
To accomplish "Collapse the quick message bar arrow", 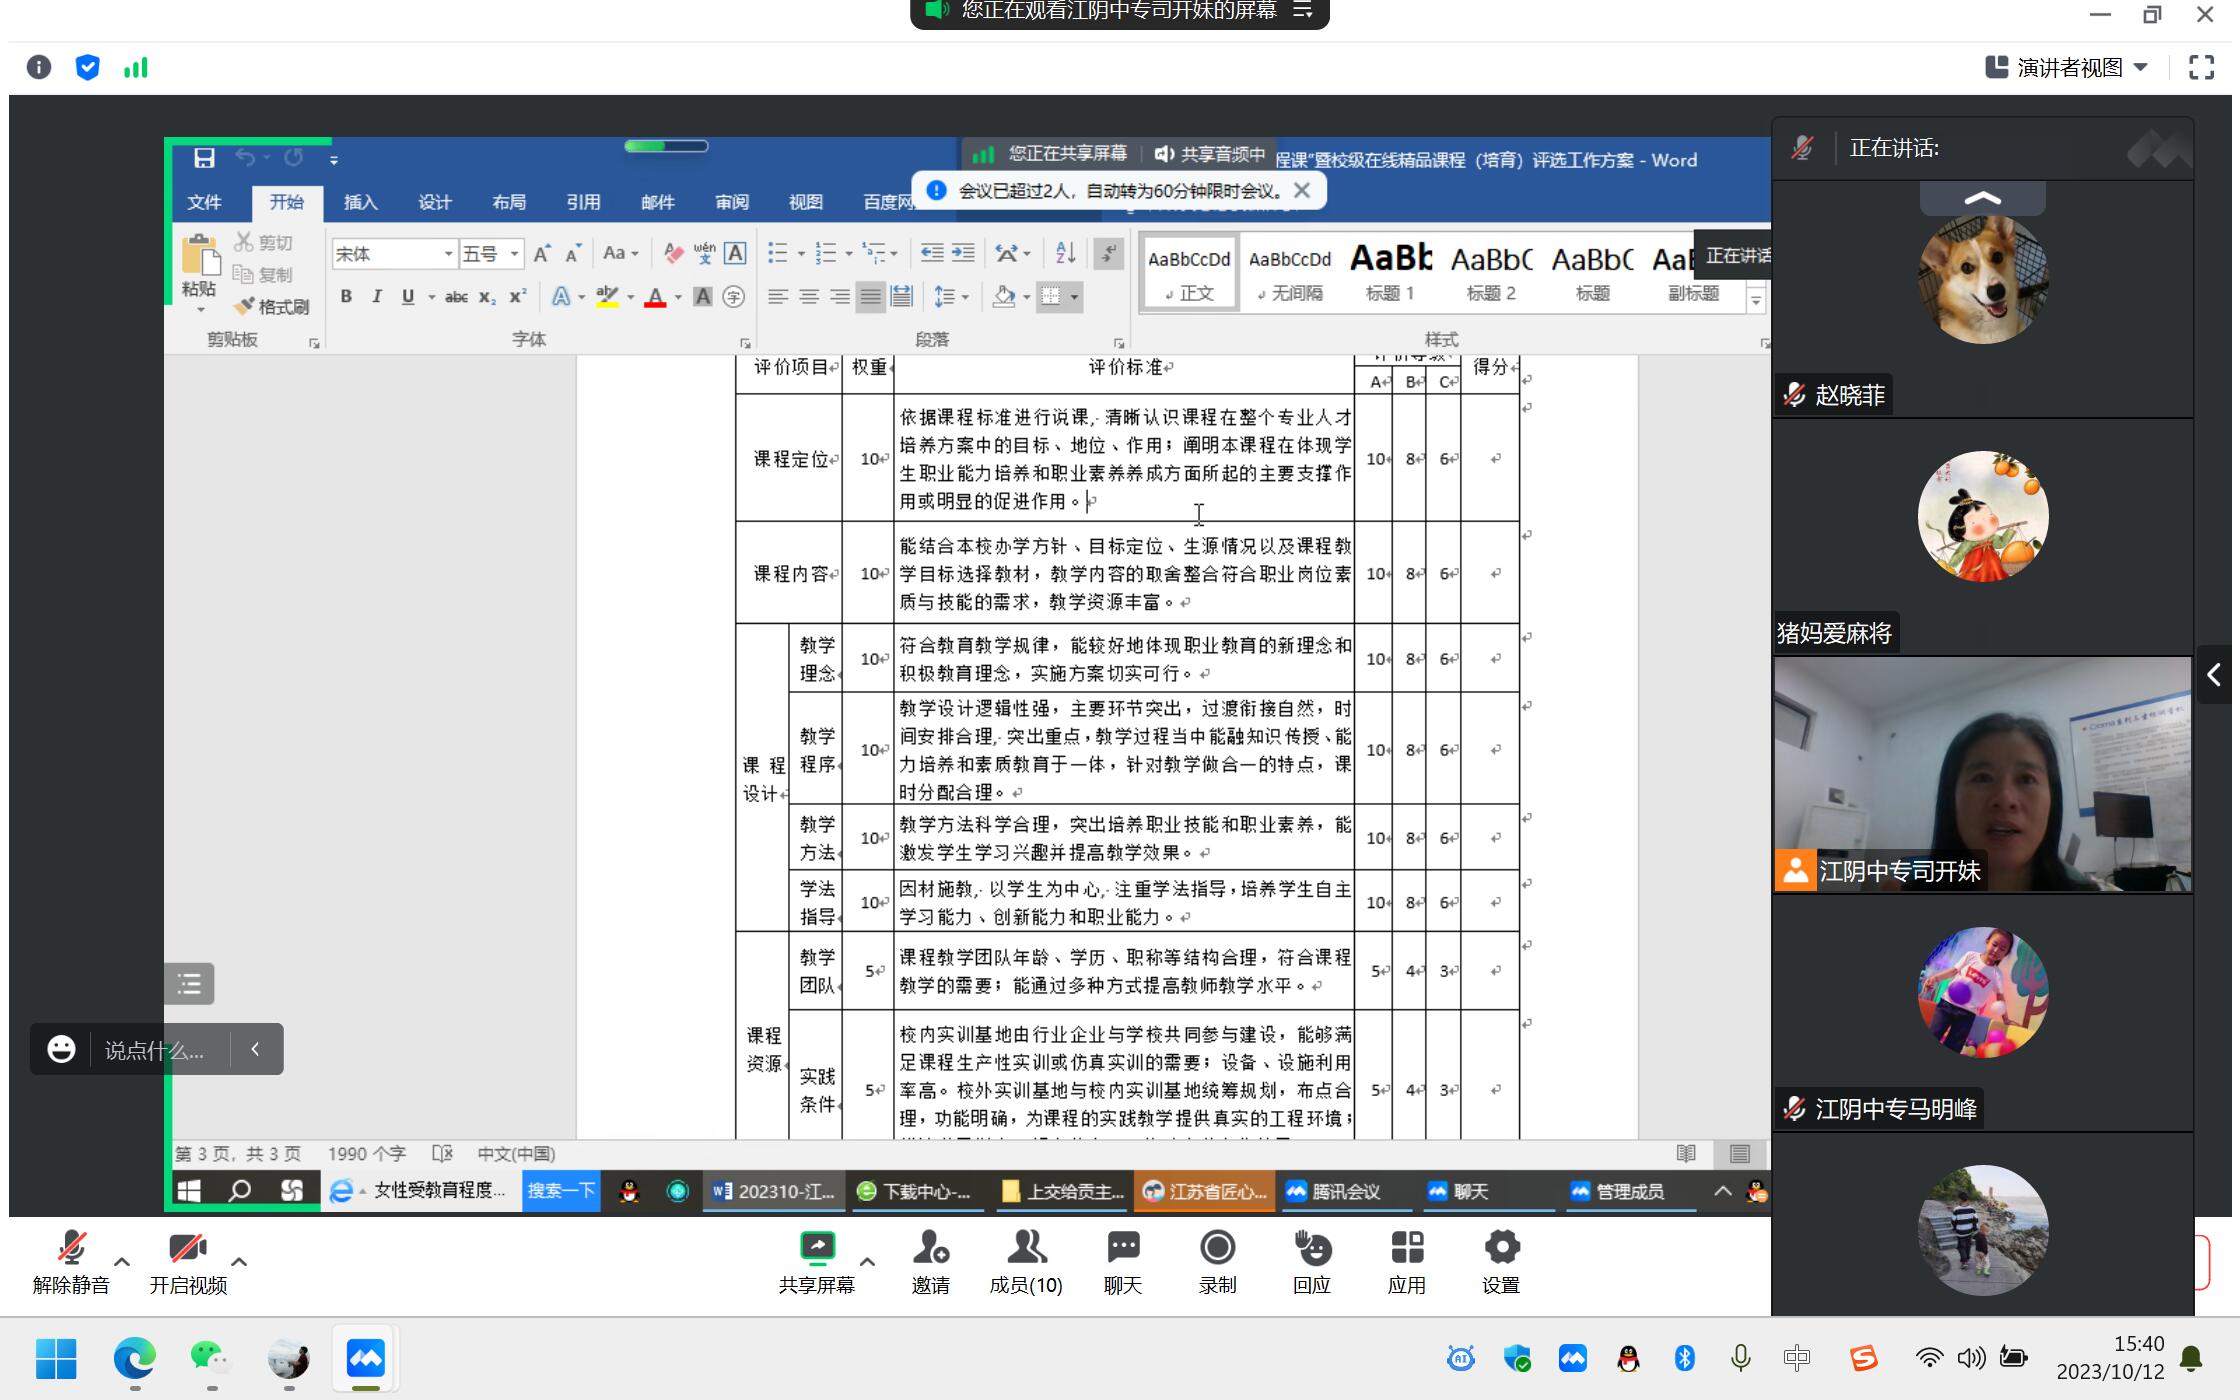I will 255,1049.
